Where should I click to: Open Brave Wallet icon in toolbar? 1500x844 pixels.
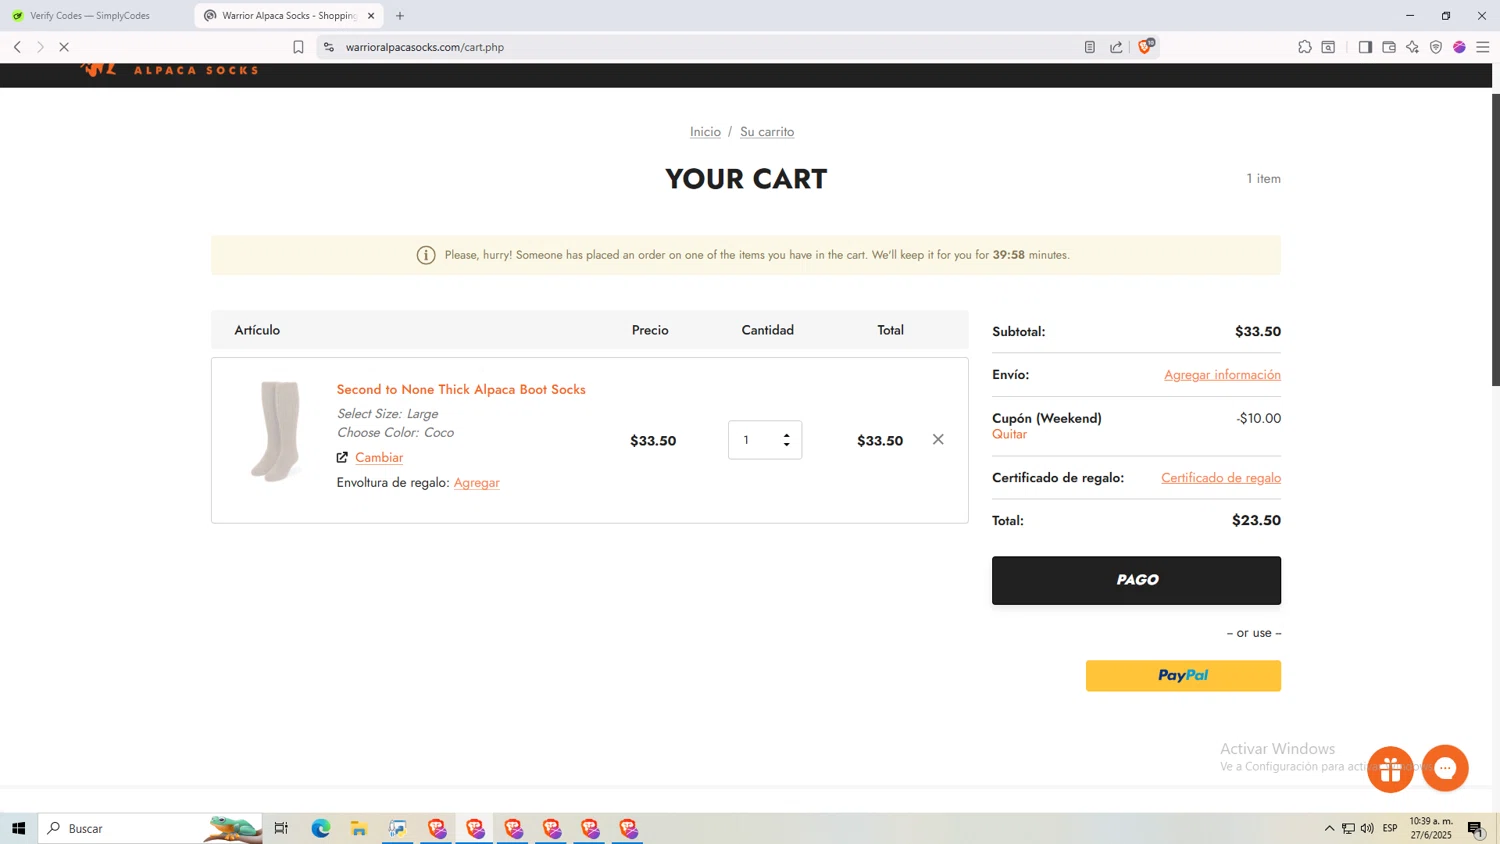(x=1389, y=47)
